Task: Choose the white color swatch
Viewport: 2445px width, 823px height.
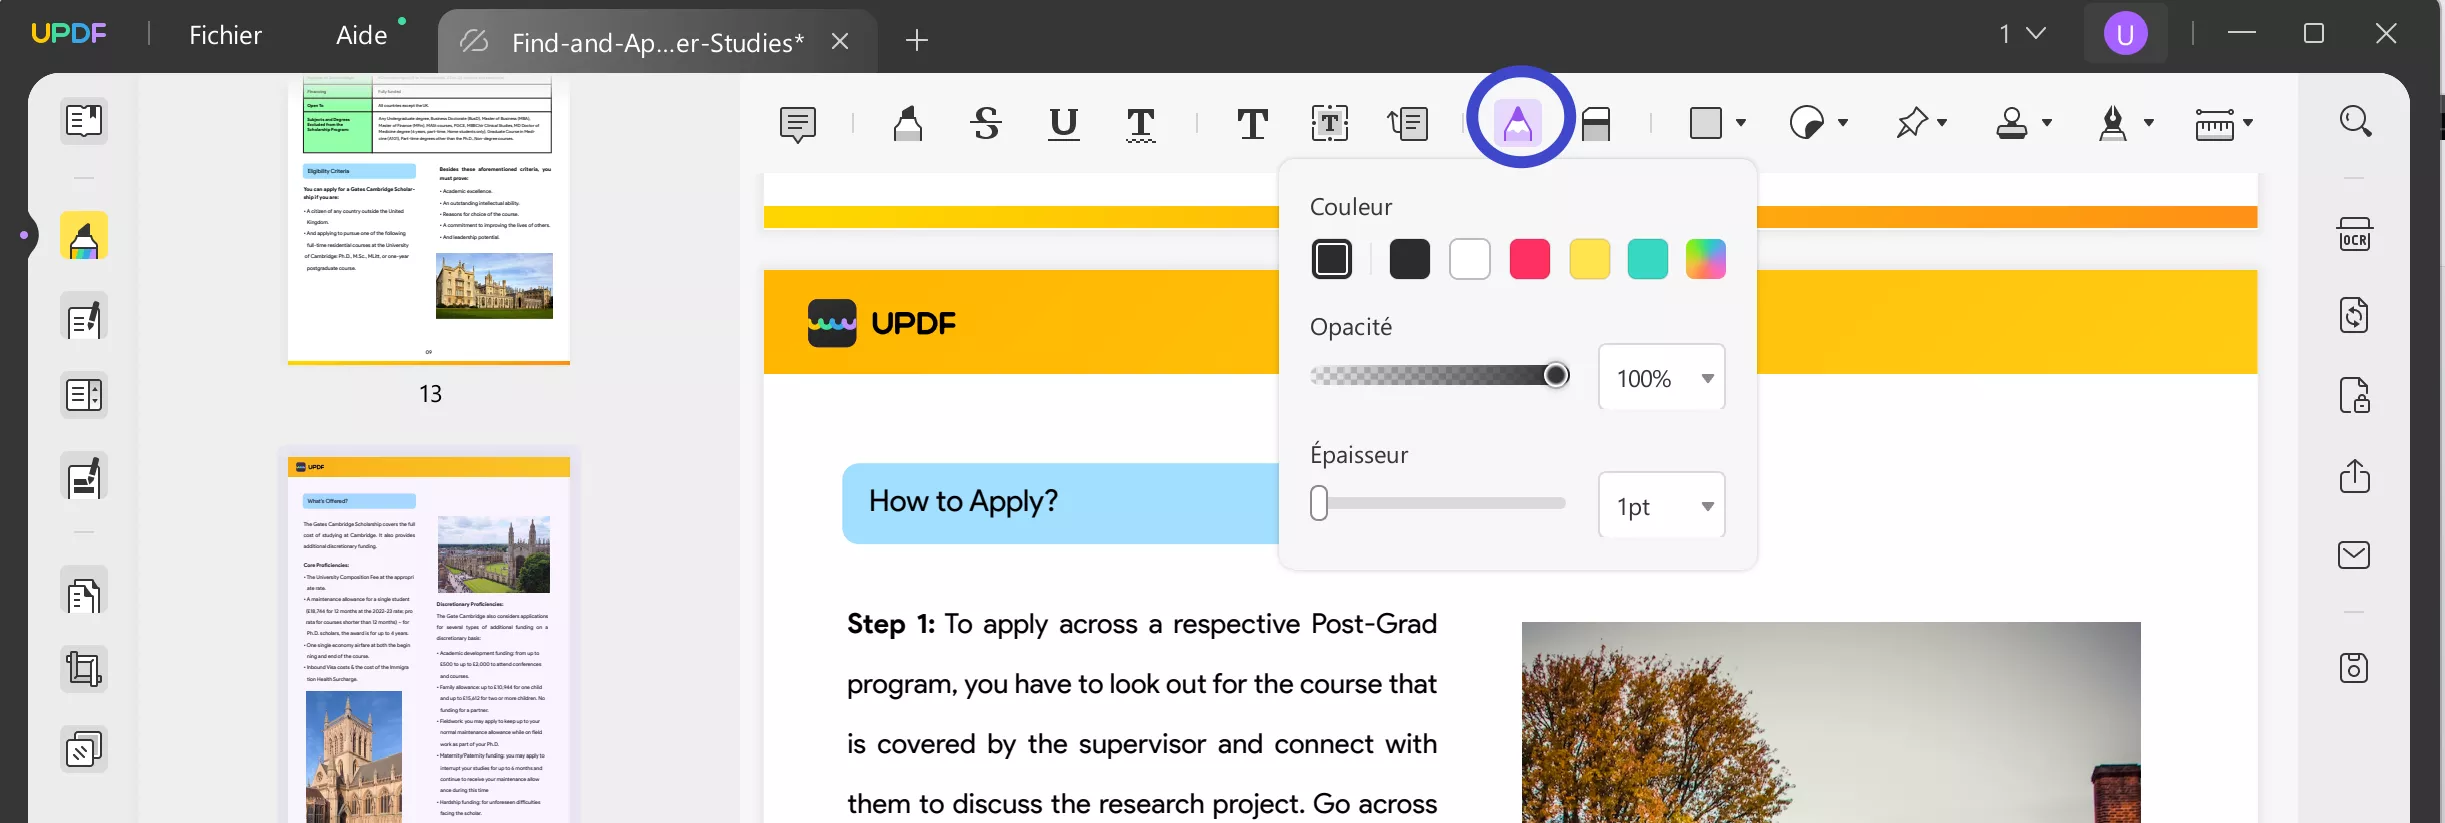Action: pos(1470,260)
